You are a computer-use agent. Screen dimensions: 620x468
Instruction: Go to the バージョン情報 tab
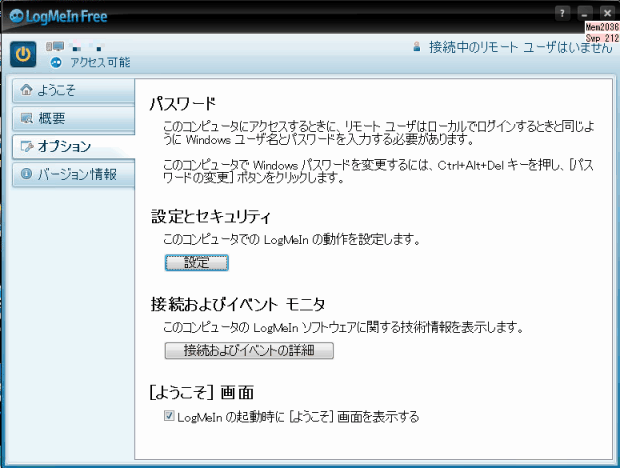click(x=74, y=174)
